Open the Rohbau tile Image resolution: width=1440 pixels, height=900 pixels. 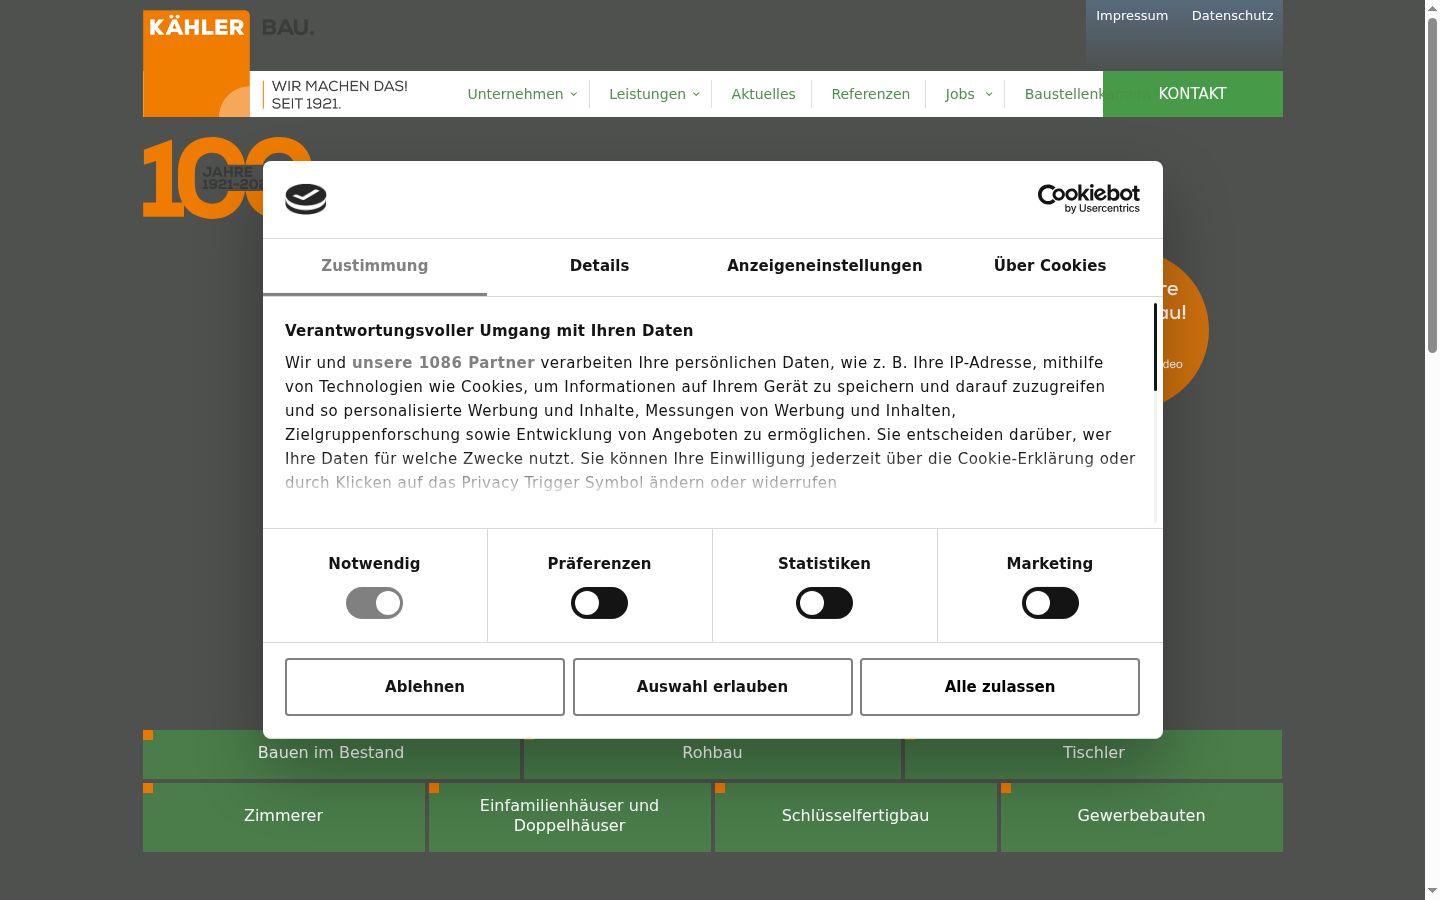[x=712, y=754]
